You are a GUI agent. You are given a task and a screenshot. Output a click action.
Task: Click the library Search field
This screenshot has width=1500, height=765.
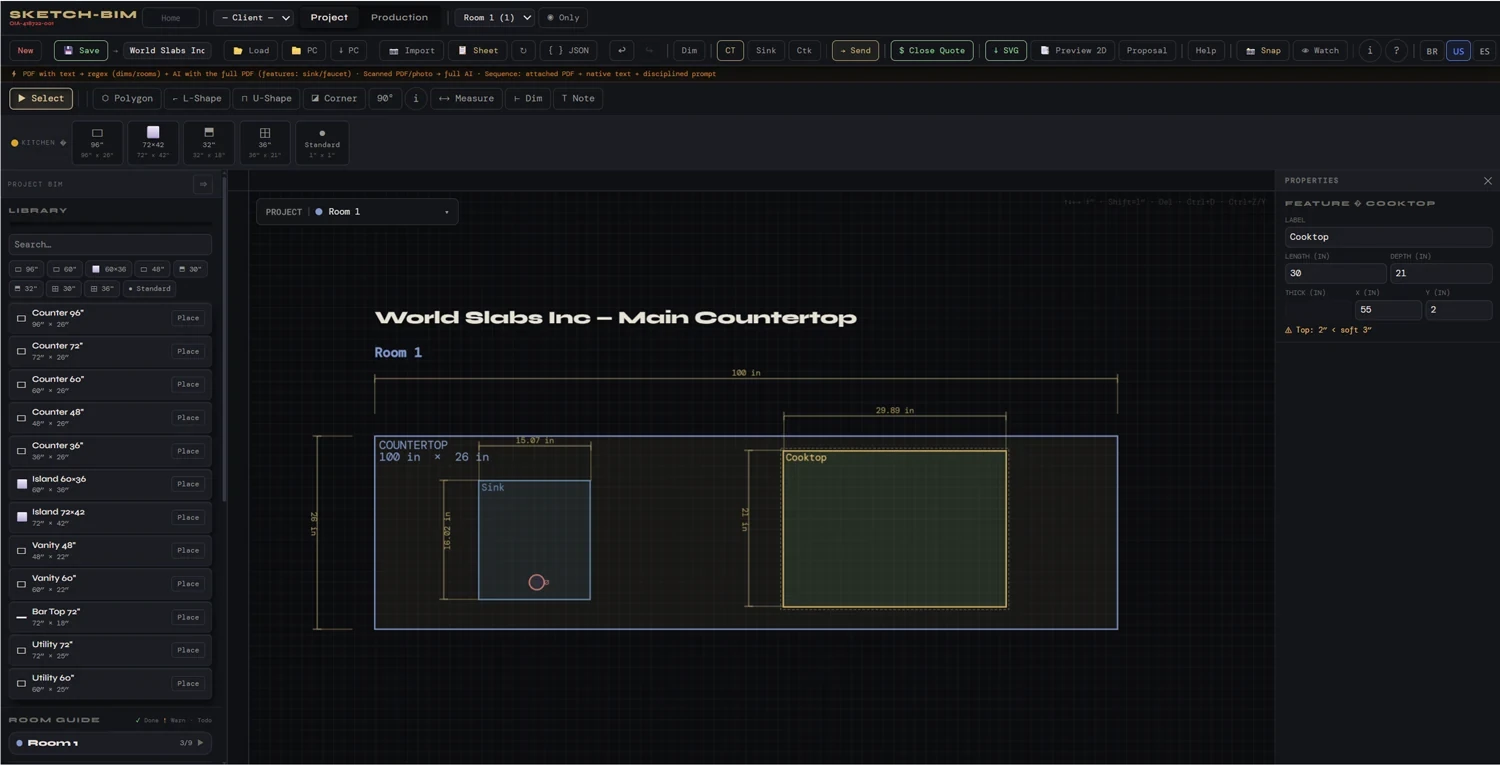110,244
